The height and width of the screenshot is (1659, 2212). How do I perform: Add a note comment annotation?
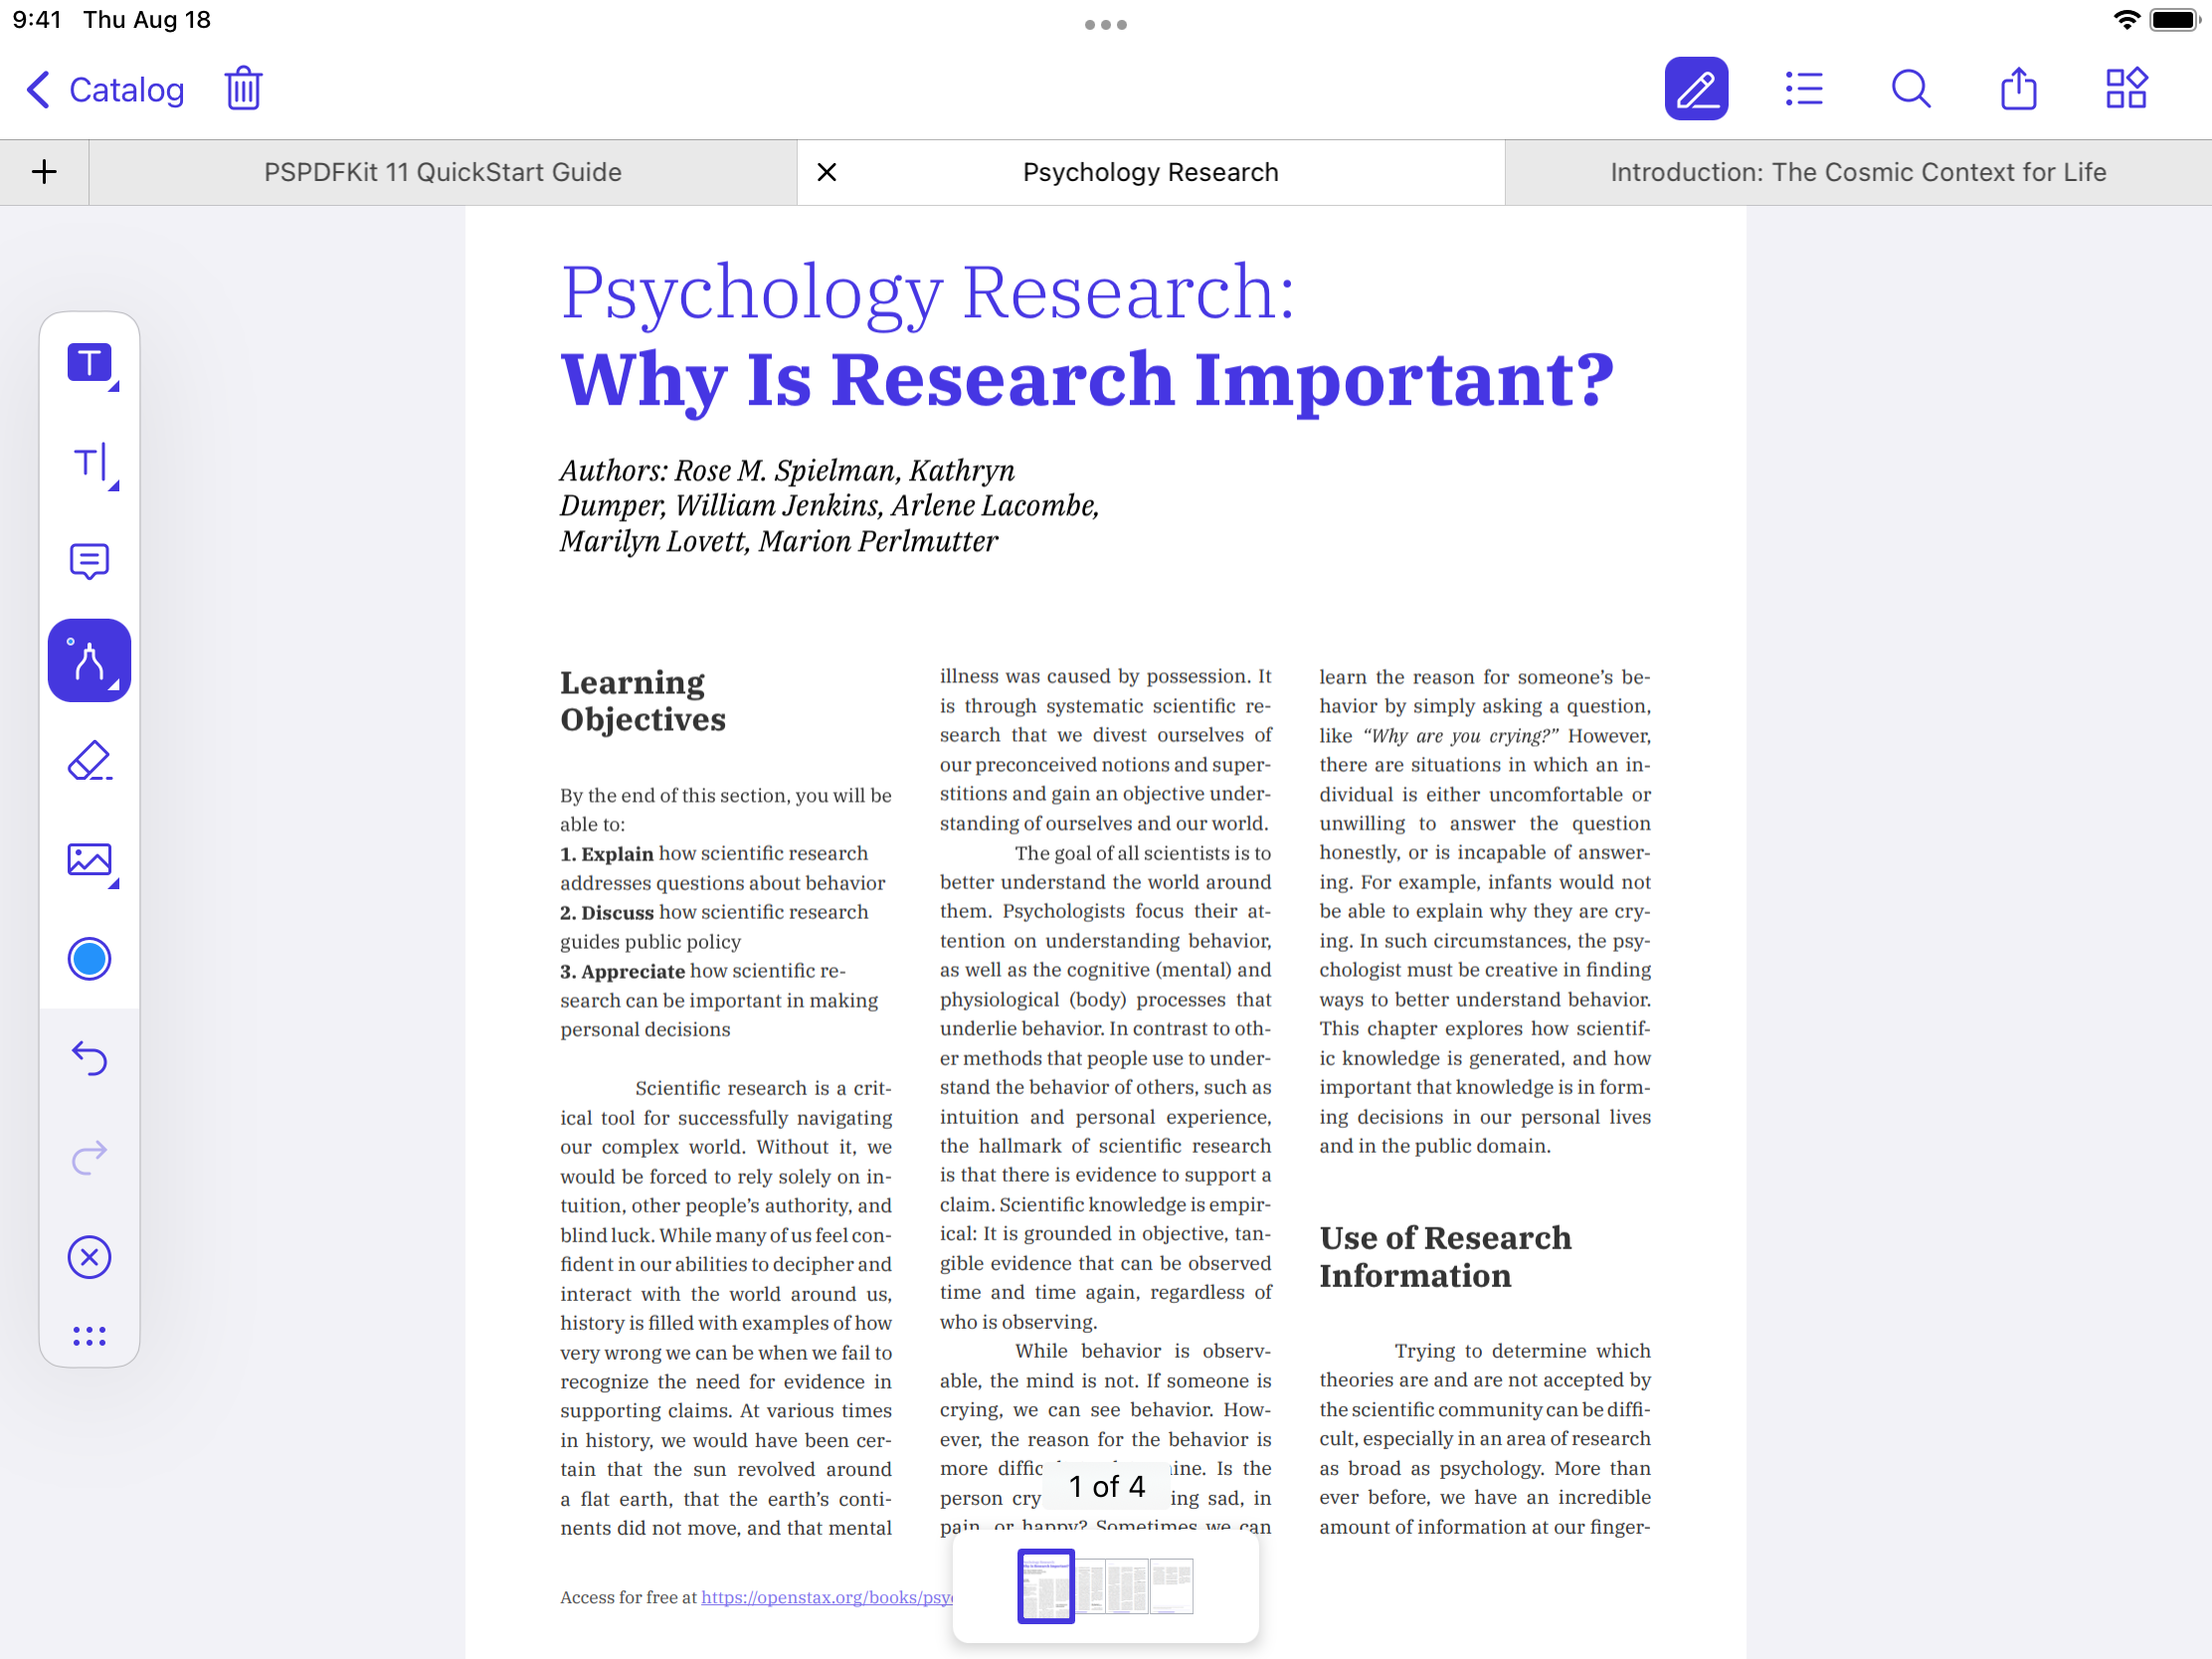click(89, 561)
